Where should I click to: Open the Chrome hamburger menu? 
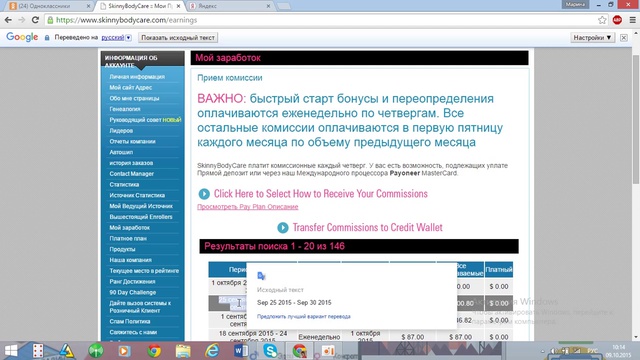[x=632, y=20]
